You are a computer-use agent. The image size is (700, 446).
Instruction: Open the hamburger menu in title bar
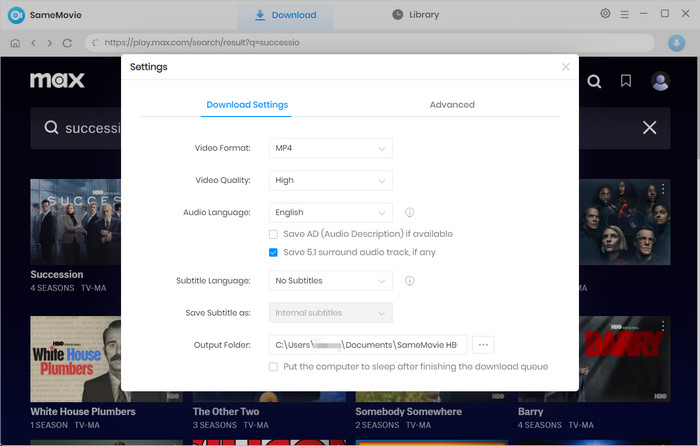(625, 14)
